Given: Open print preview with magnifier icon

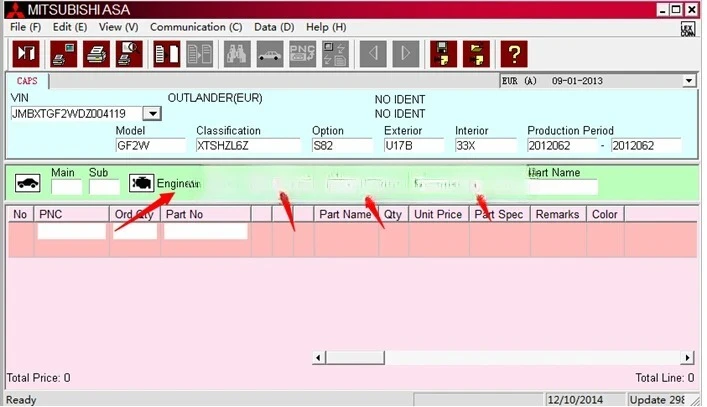Looking at the screenshot, I should point(129,54).
